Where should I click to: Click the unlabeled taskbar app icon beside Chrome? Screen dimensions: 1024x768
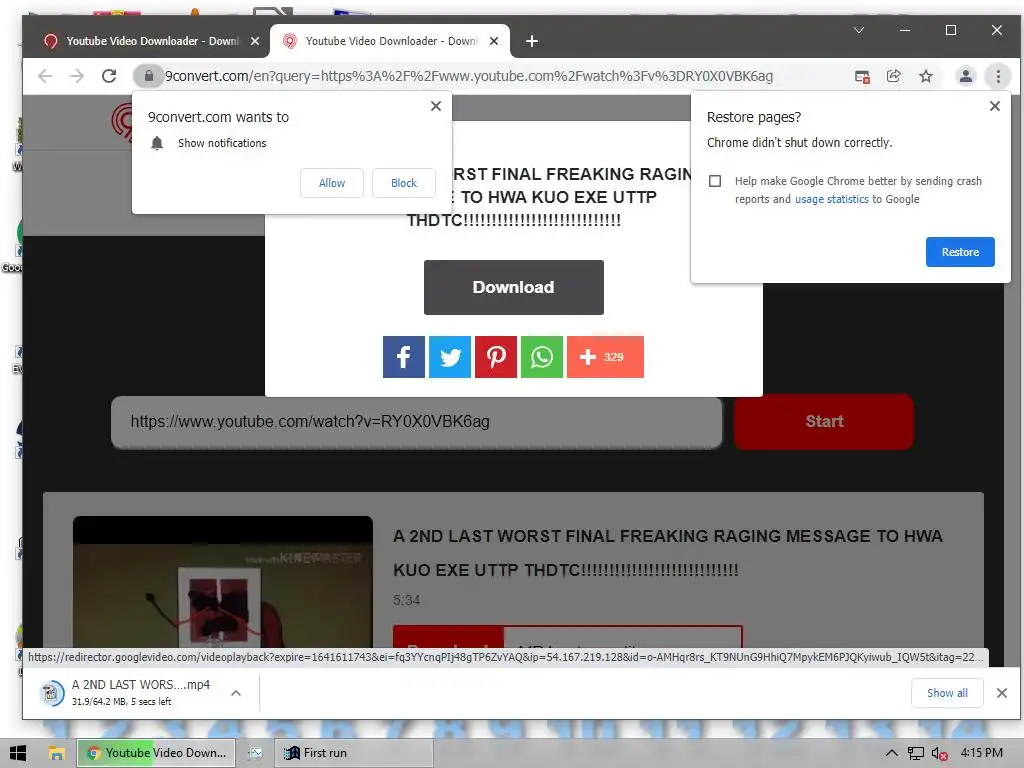point(255,753)
